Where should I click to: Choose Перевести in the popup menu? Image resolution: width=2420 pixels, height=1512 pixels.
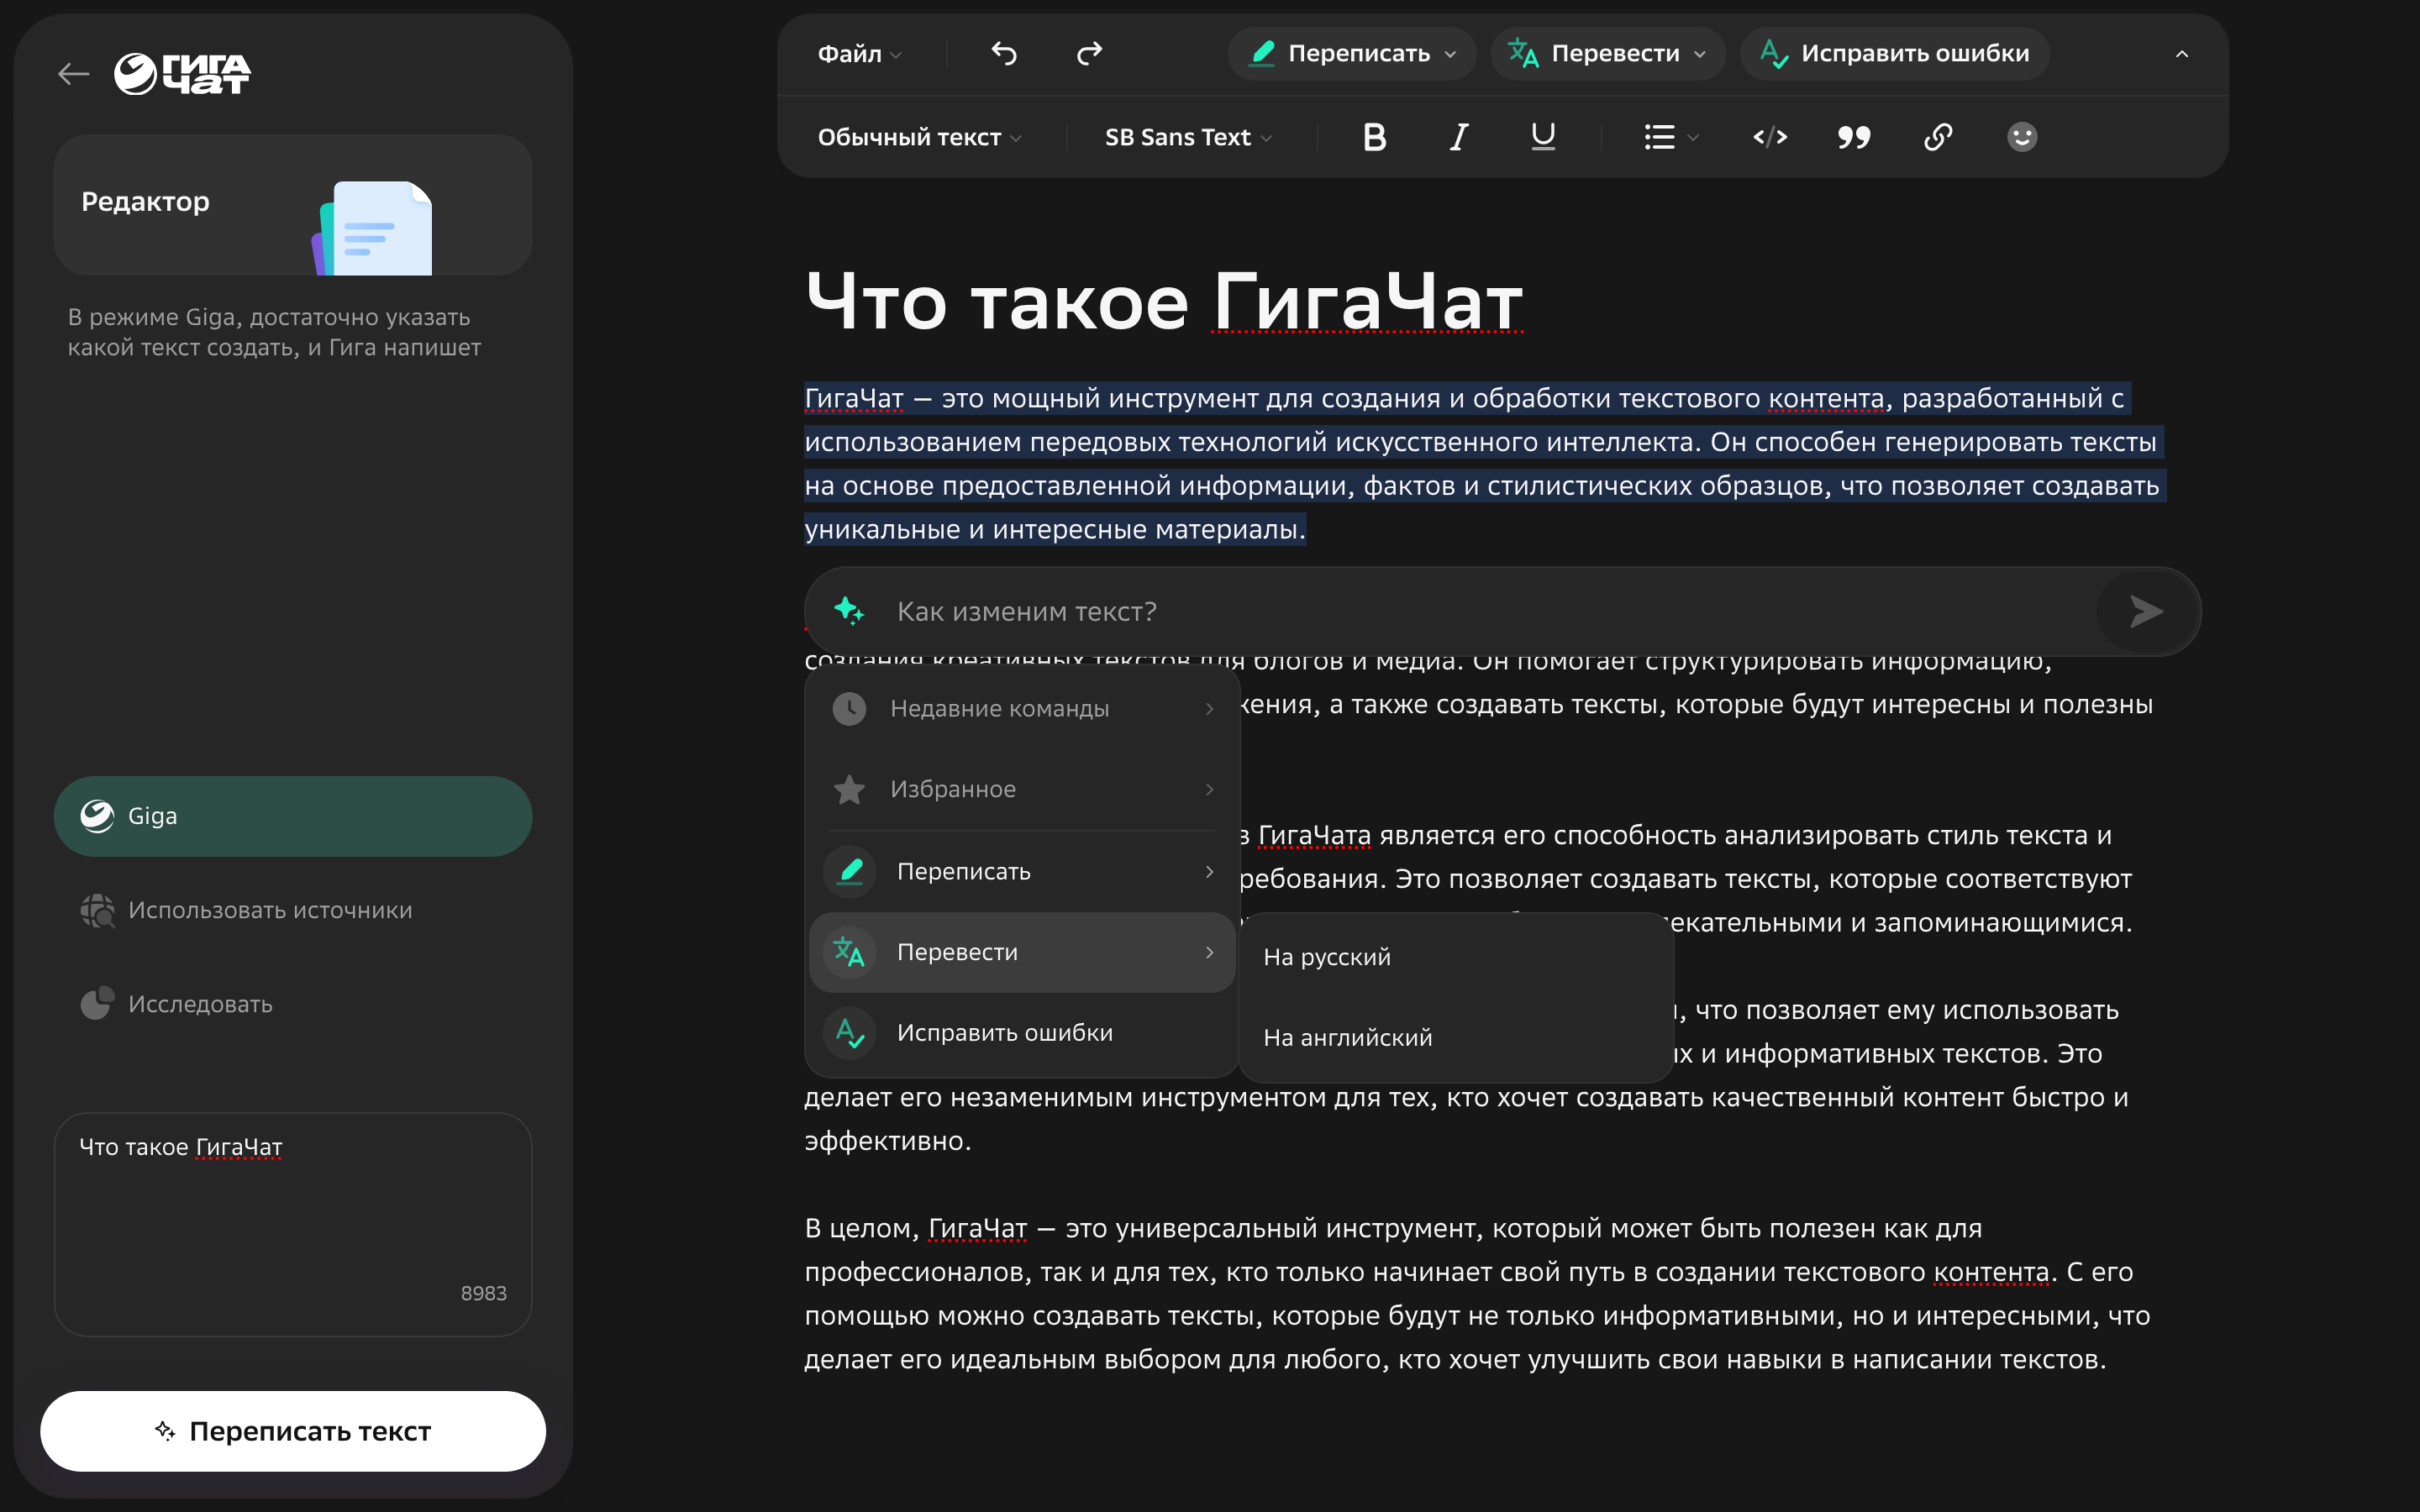pyautogui.click(x=1022, y=952)
